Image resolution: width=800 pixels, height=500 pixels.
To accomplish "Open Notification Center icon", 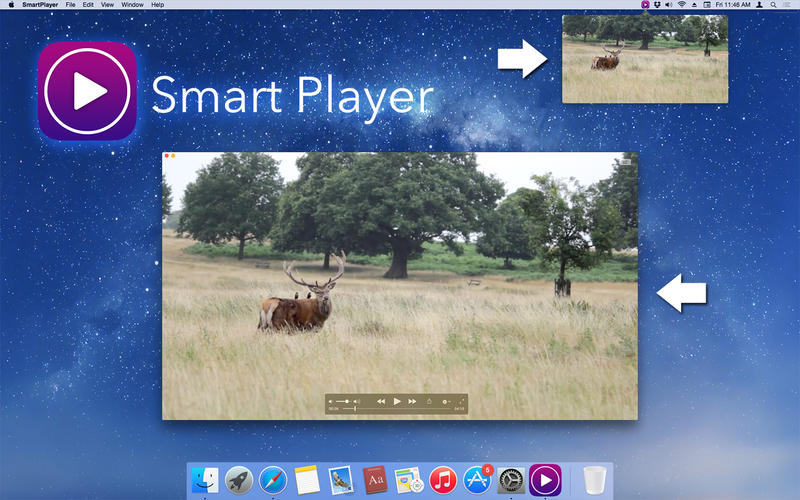I will click(787, 5).
